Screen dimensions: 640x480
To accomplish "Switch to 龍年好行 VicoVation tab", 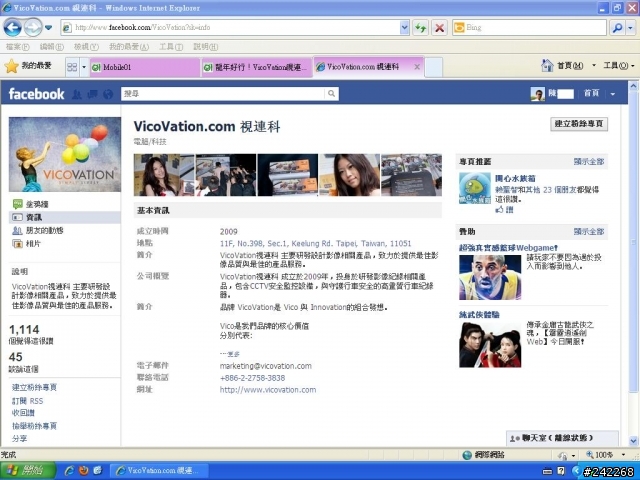I will coord(256,67).
